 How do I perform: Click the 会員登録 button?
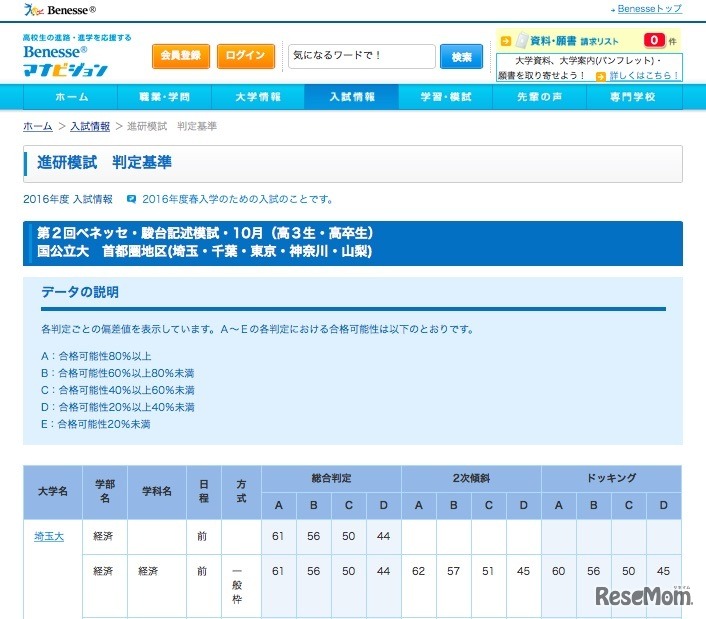point(181,56)
